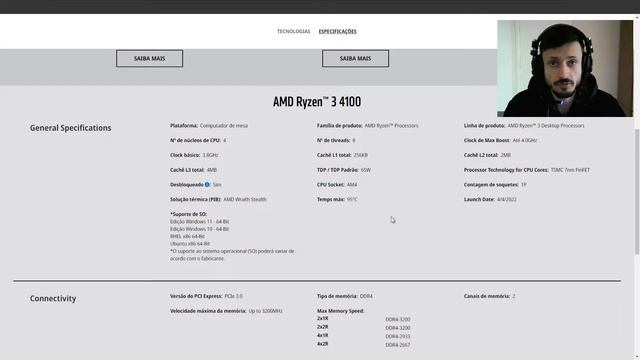Click the Família de produto entry

point(368,126)
